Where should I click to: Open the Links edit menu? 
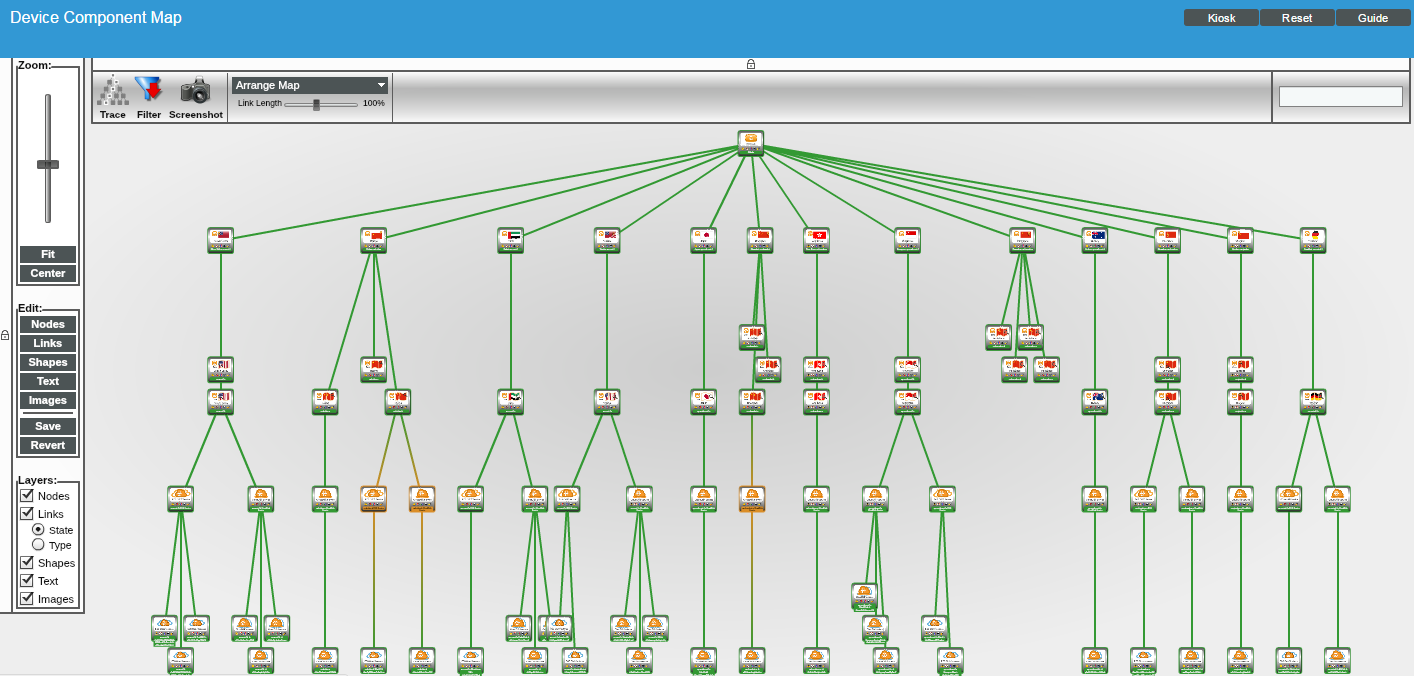48,343
